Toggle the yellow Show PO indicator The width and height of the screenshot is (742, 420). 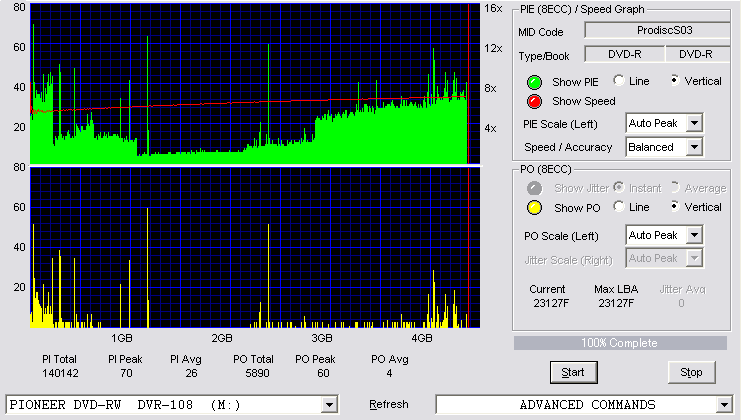[534, 208]
